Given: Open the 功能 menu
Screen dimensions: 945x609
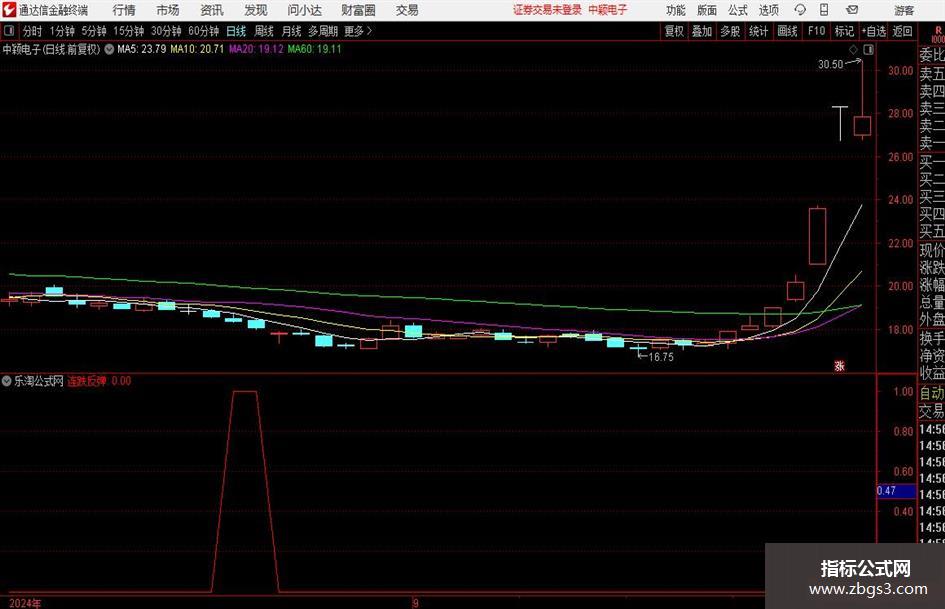Looking at the screenshot, I should [x=676, y=10].
